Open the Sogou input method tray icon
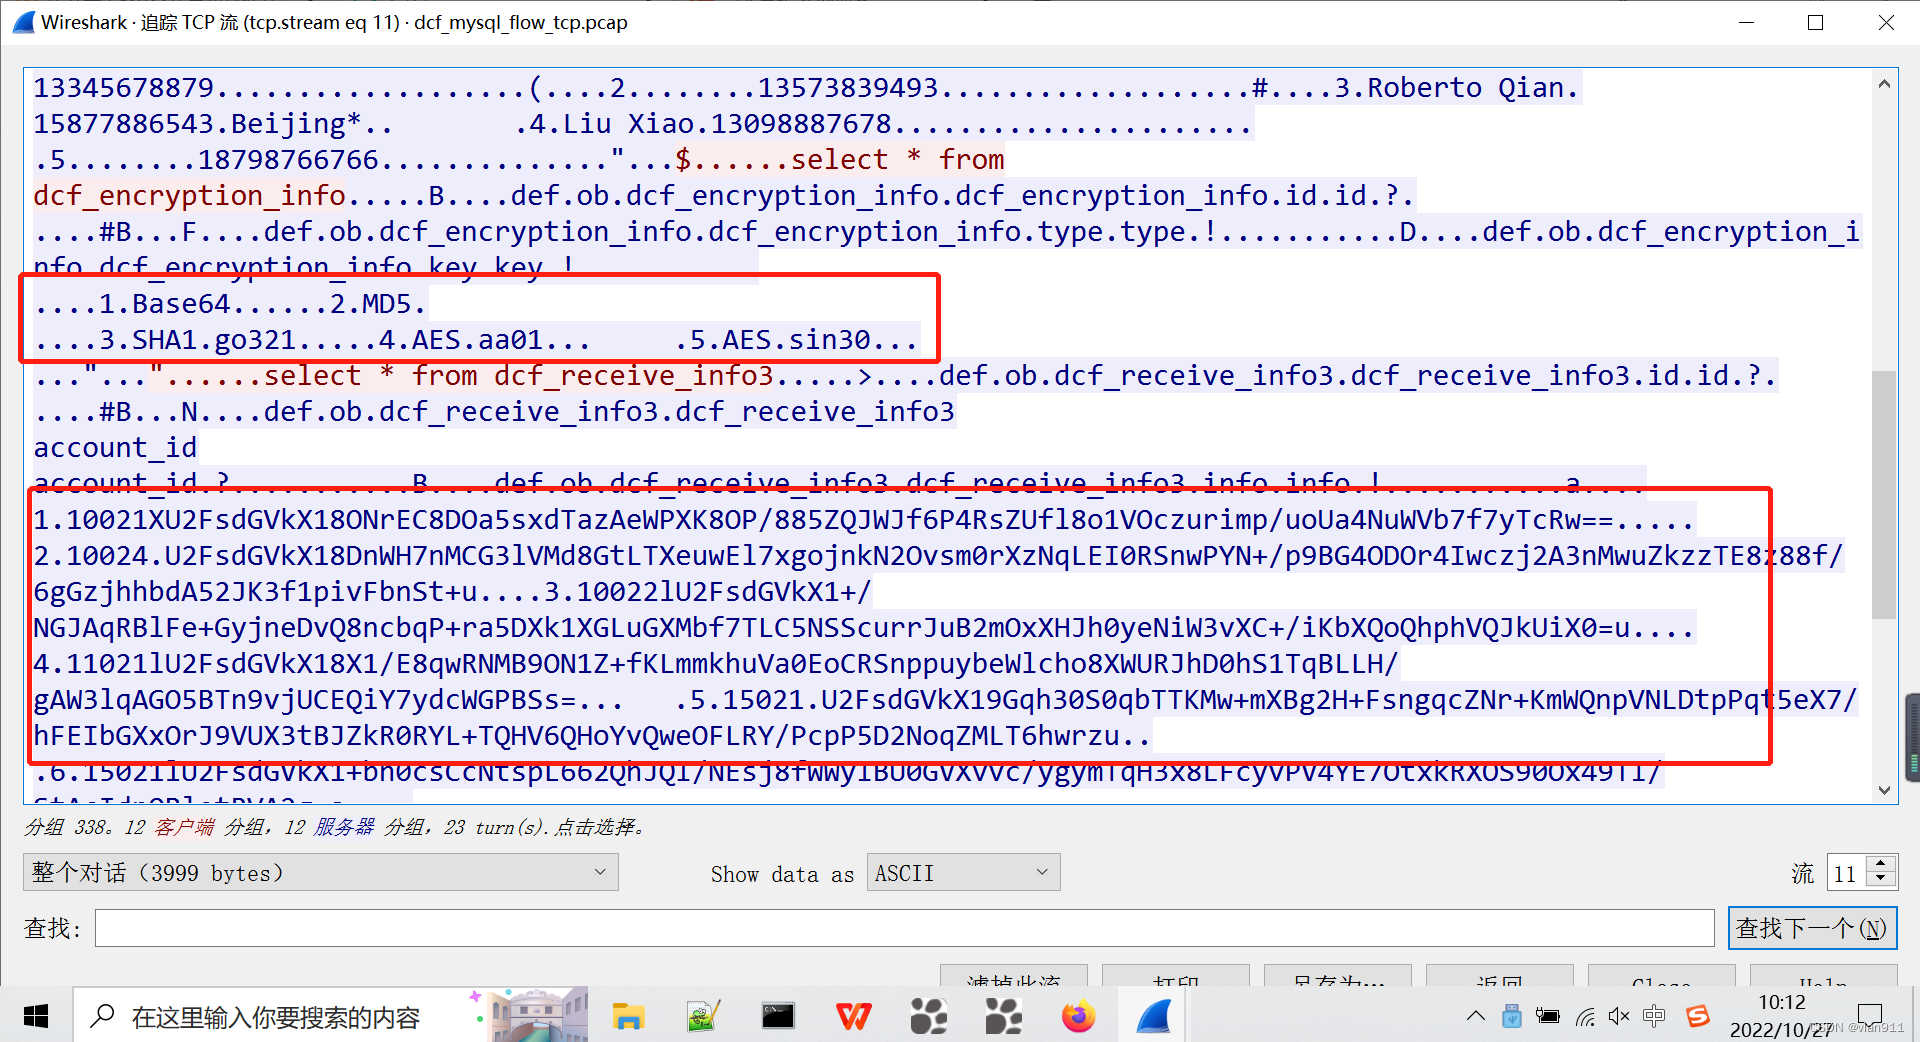The width and height of the screenshot is (1920, 1042). tap(1697, 1017)
